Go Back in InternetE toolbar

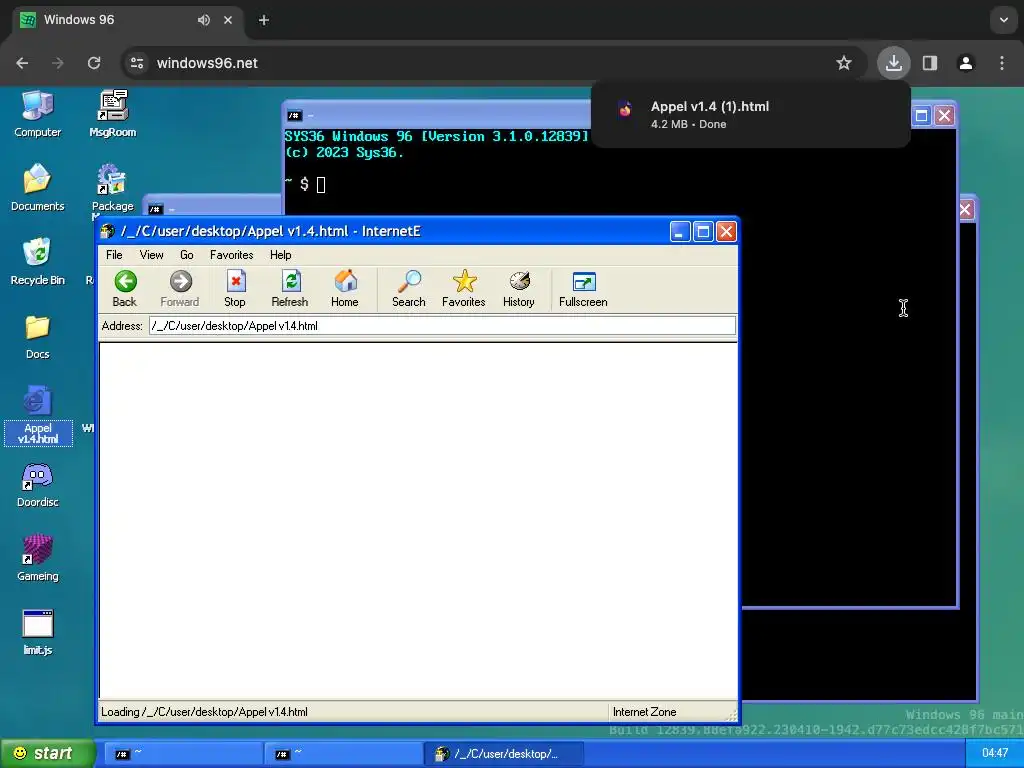(125, 289)
